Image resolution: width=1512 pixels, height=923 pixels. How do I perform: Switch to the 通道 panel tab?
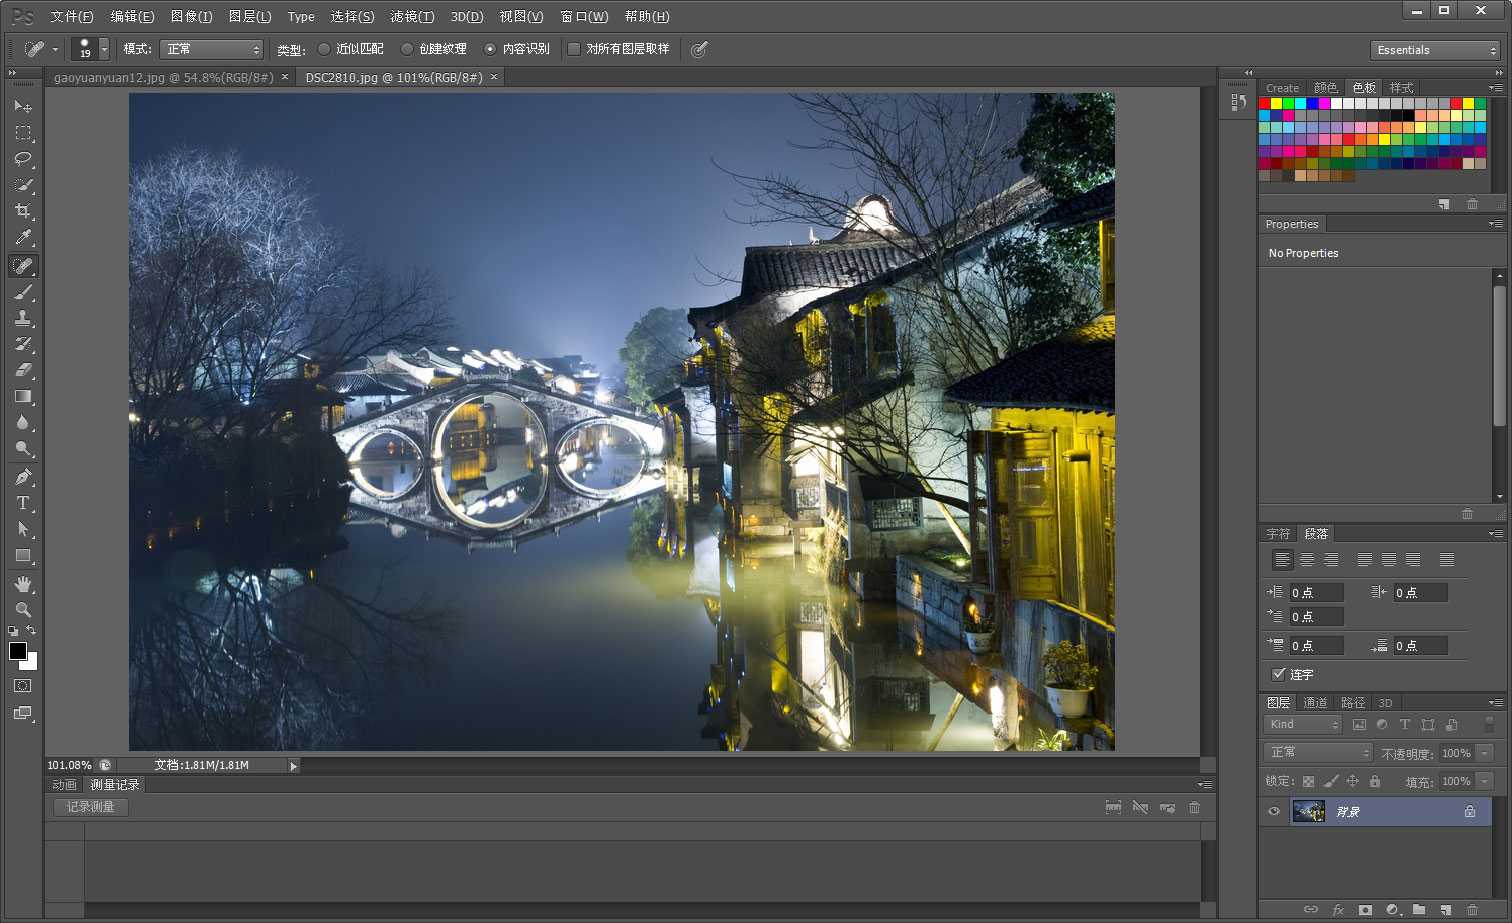tap(1315, 702)
